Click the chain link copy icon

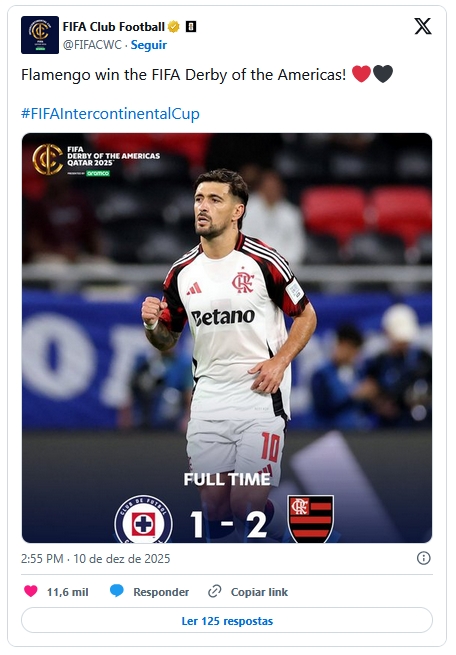point(215,592)
